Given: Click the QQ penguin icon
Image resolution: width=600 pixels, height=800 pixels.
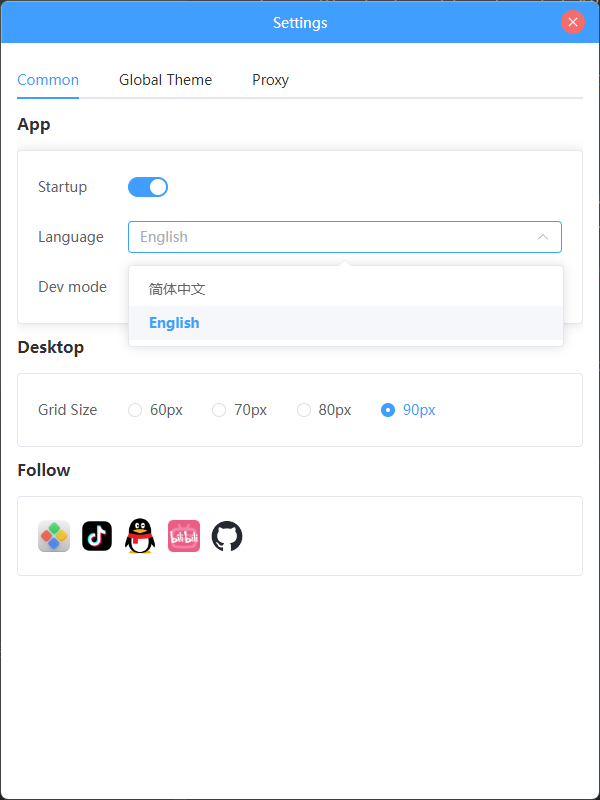Looking at the screenshot, I should 140,536.
